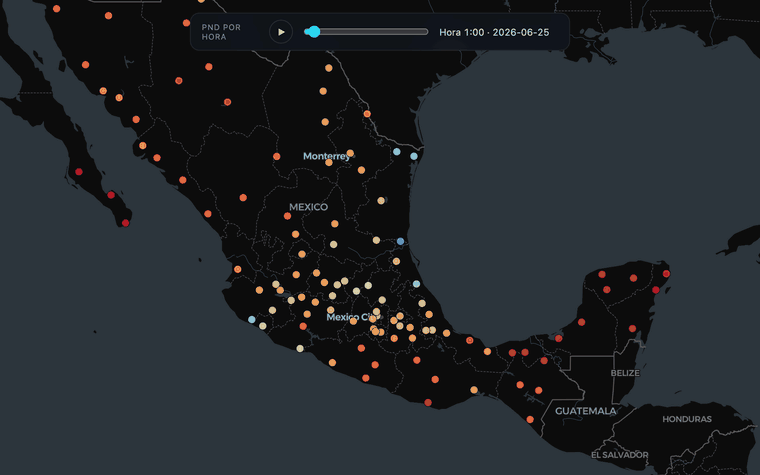Image resolution: width=760 pixels, height=475 pixels.
Task: Jump to the end of the hour slider track
Action: point(426,32)
